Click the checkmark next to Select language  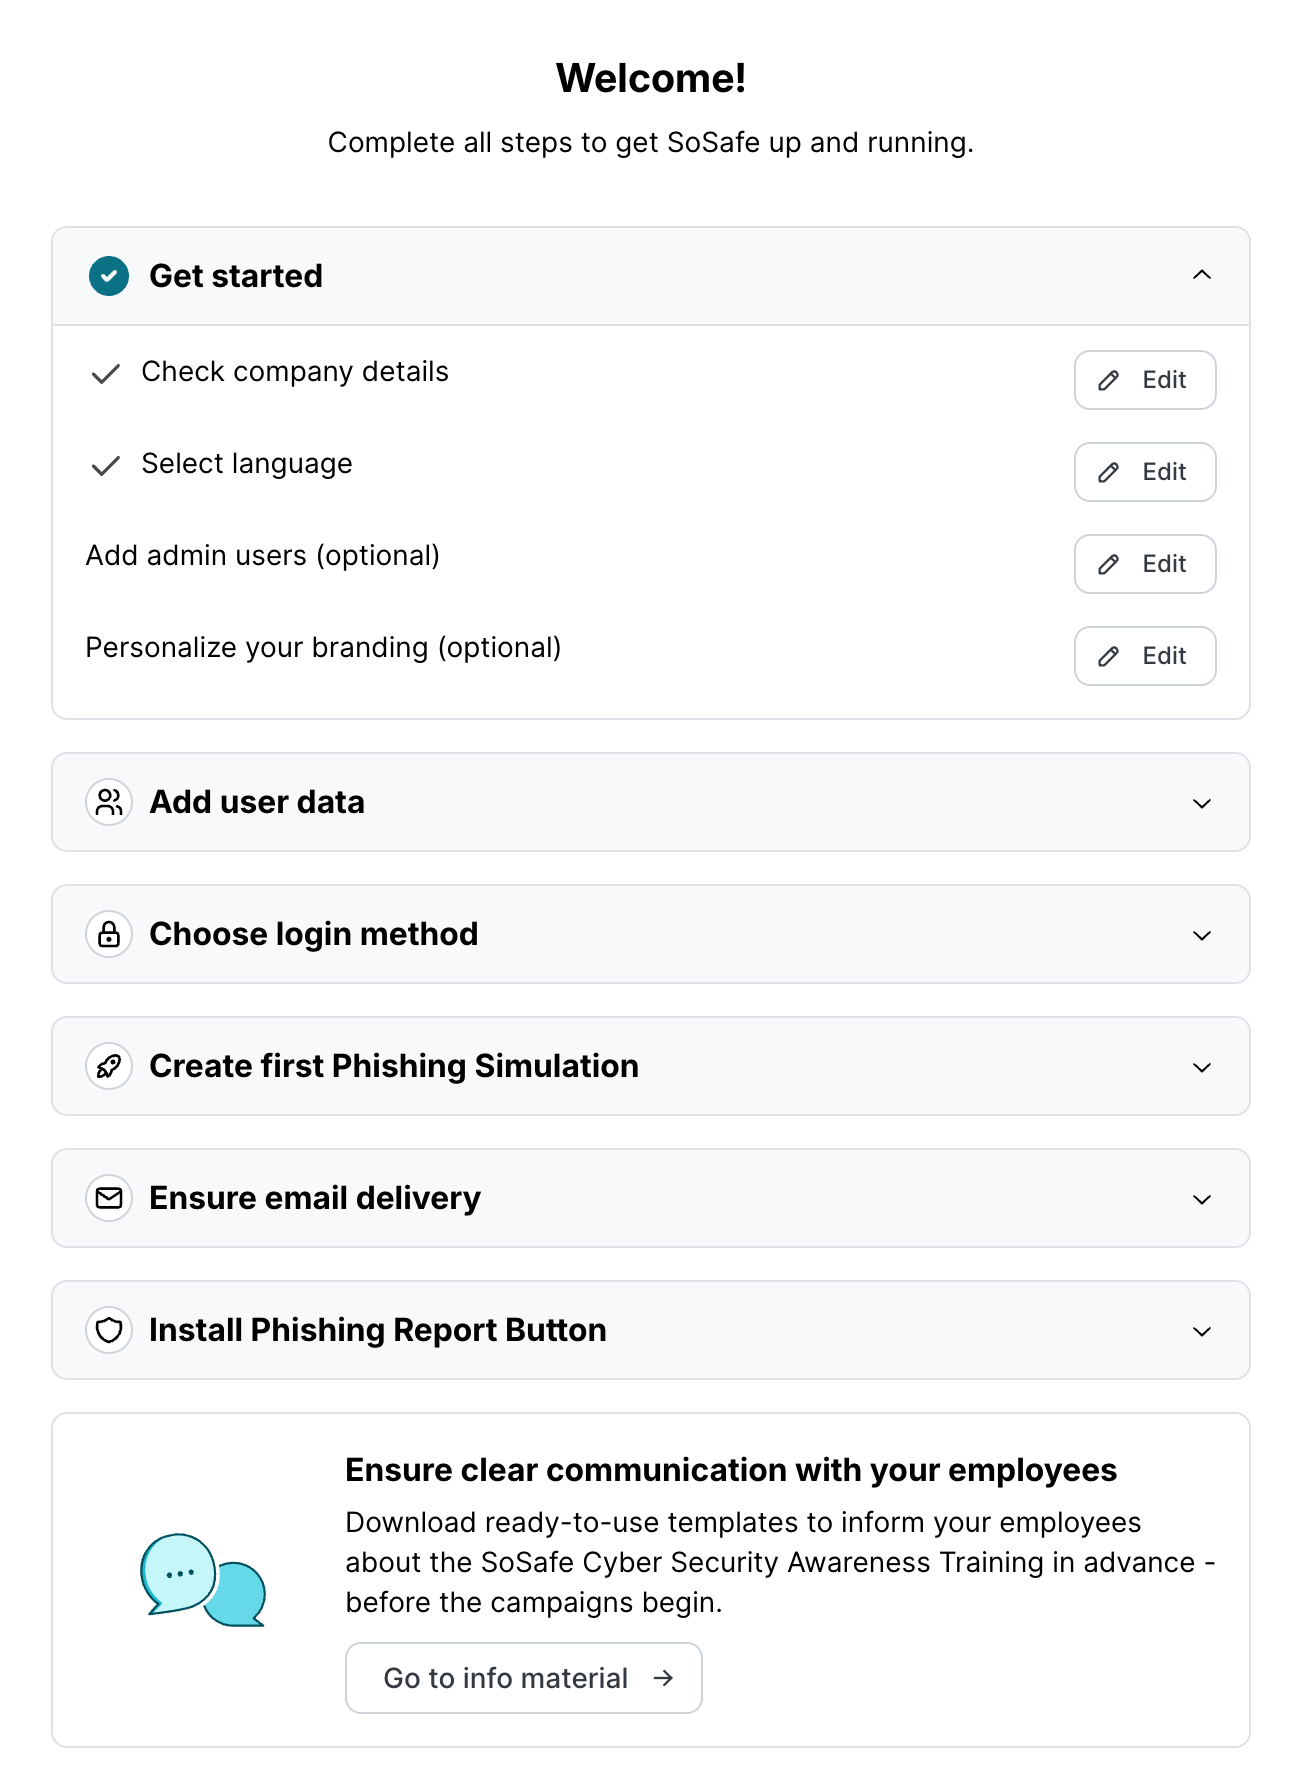coord(106,466)
